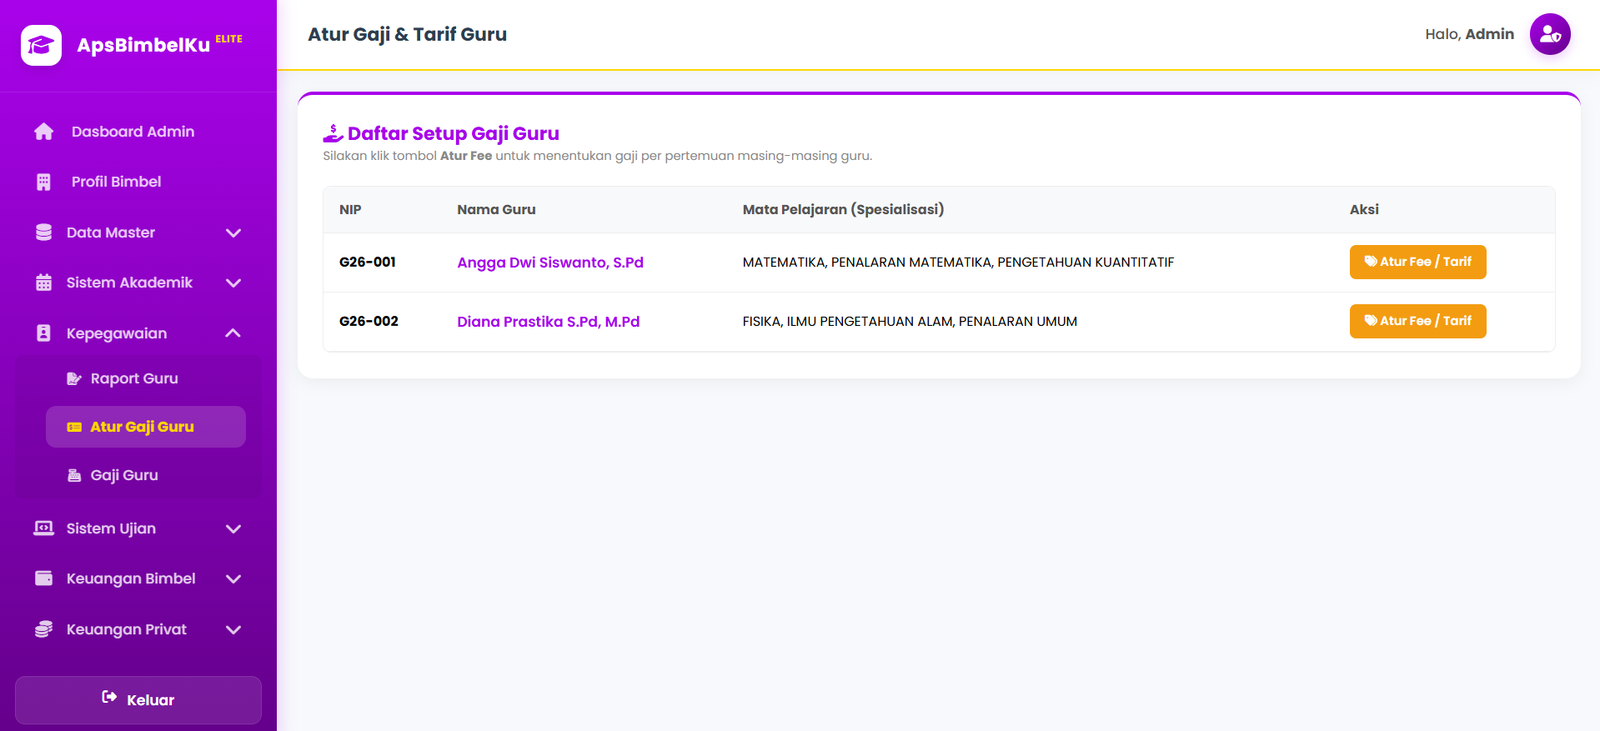This screenshot has height=731, width=1600.
Task: Expand the Sistem Akademik chevron
Action: pos(234,283)
